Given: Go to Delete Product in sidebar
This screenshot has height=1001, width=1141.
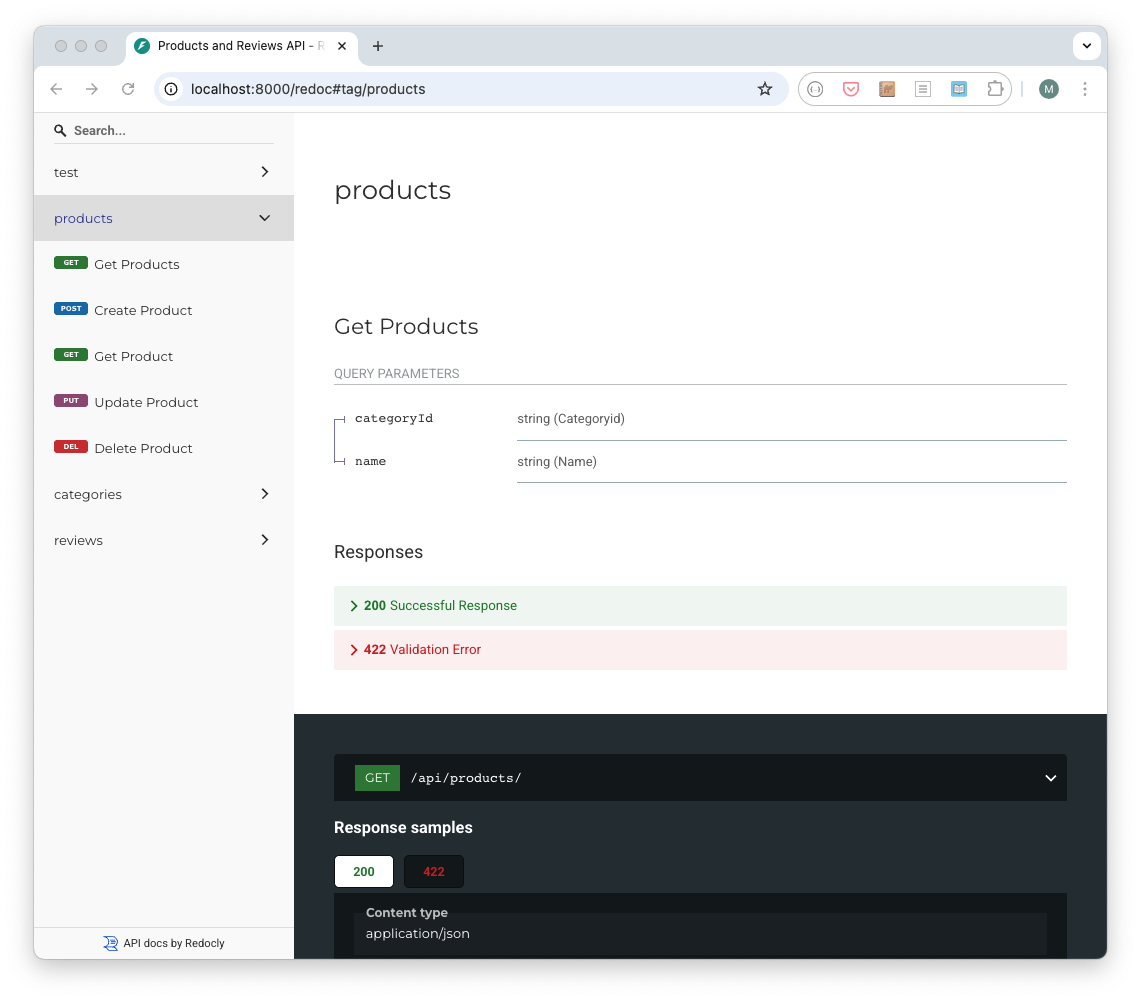Looking at the screenshot, I should click(x=143, y=448).
